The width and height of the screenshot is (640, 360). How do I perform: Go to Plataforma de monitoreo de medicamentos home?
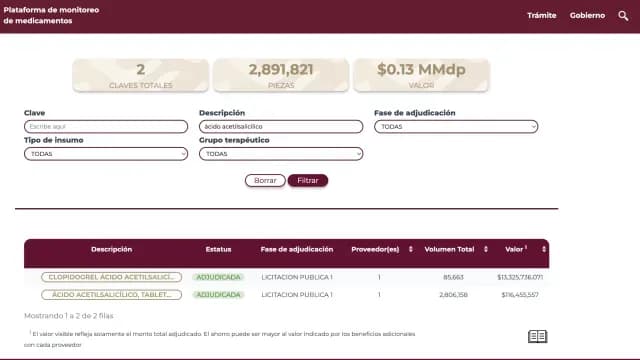(51, 16)
